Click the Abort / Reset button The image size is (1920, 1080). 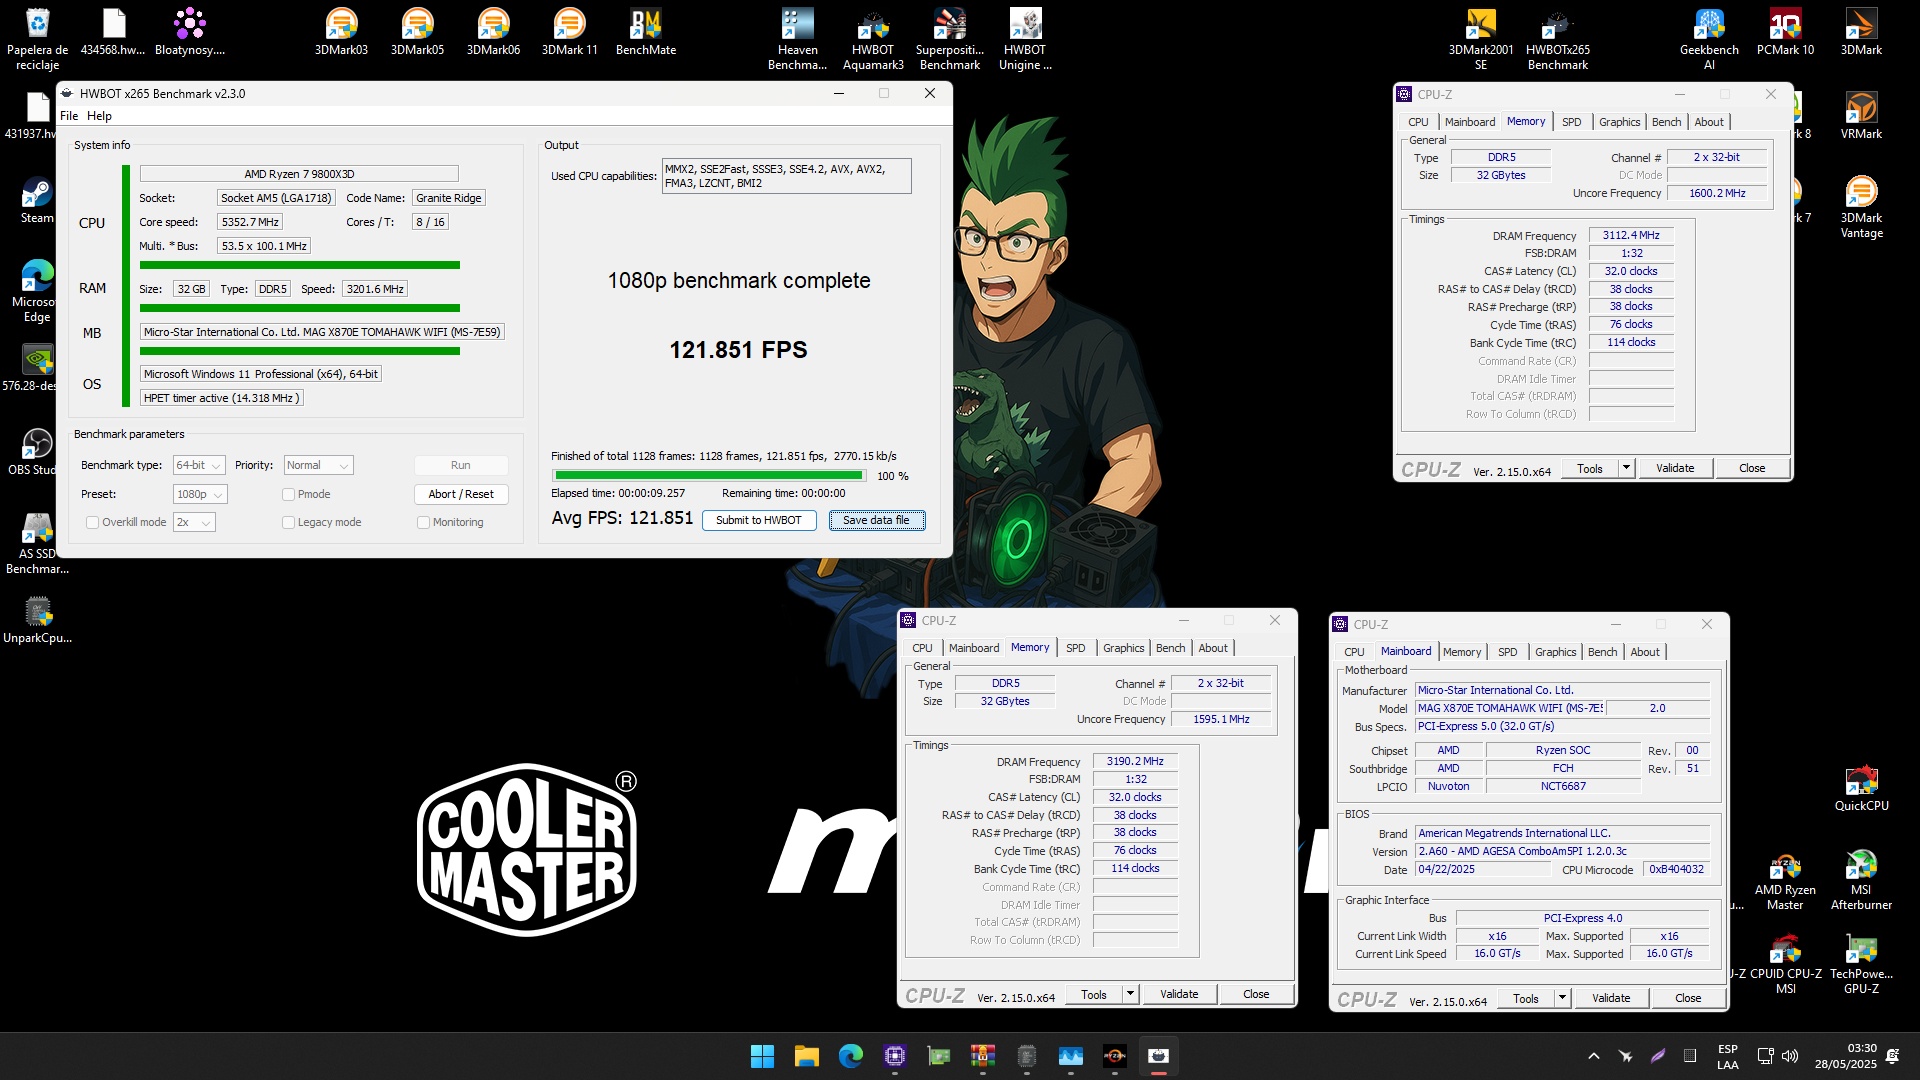coord(461,494)
